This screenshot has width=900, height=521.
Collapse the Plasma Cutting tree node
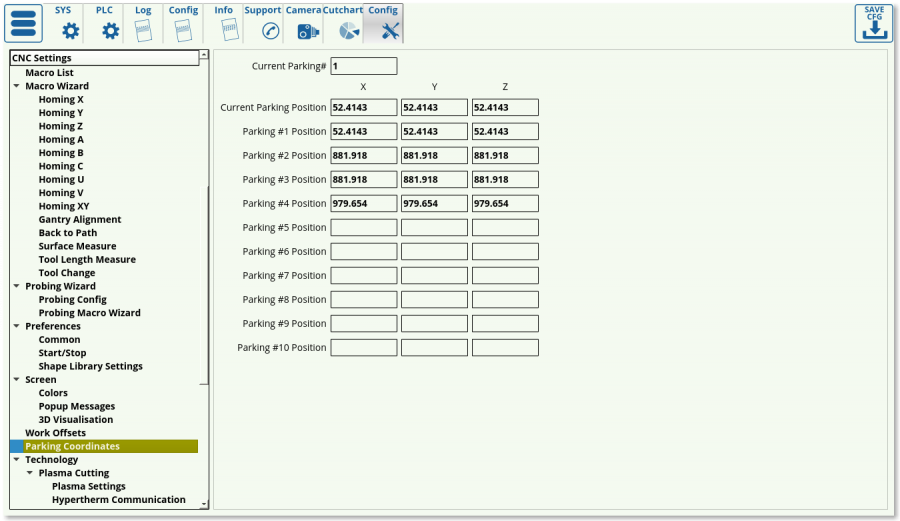point(30,473)
